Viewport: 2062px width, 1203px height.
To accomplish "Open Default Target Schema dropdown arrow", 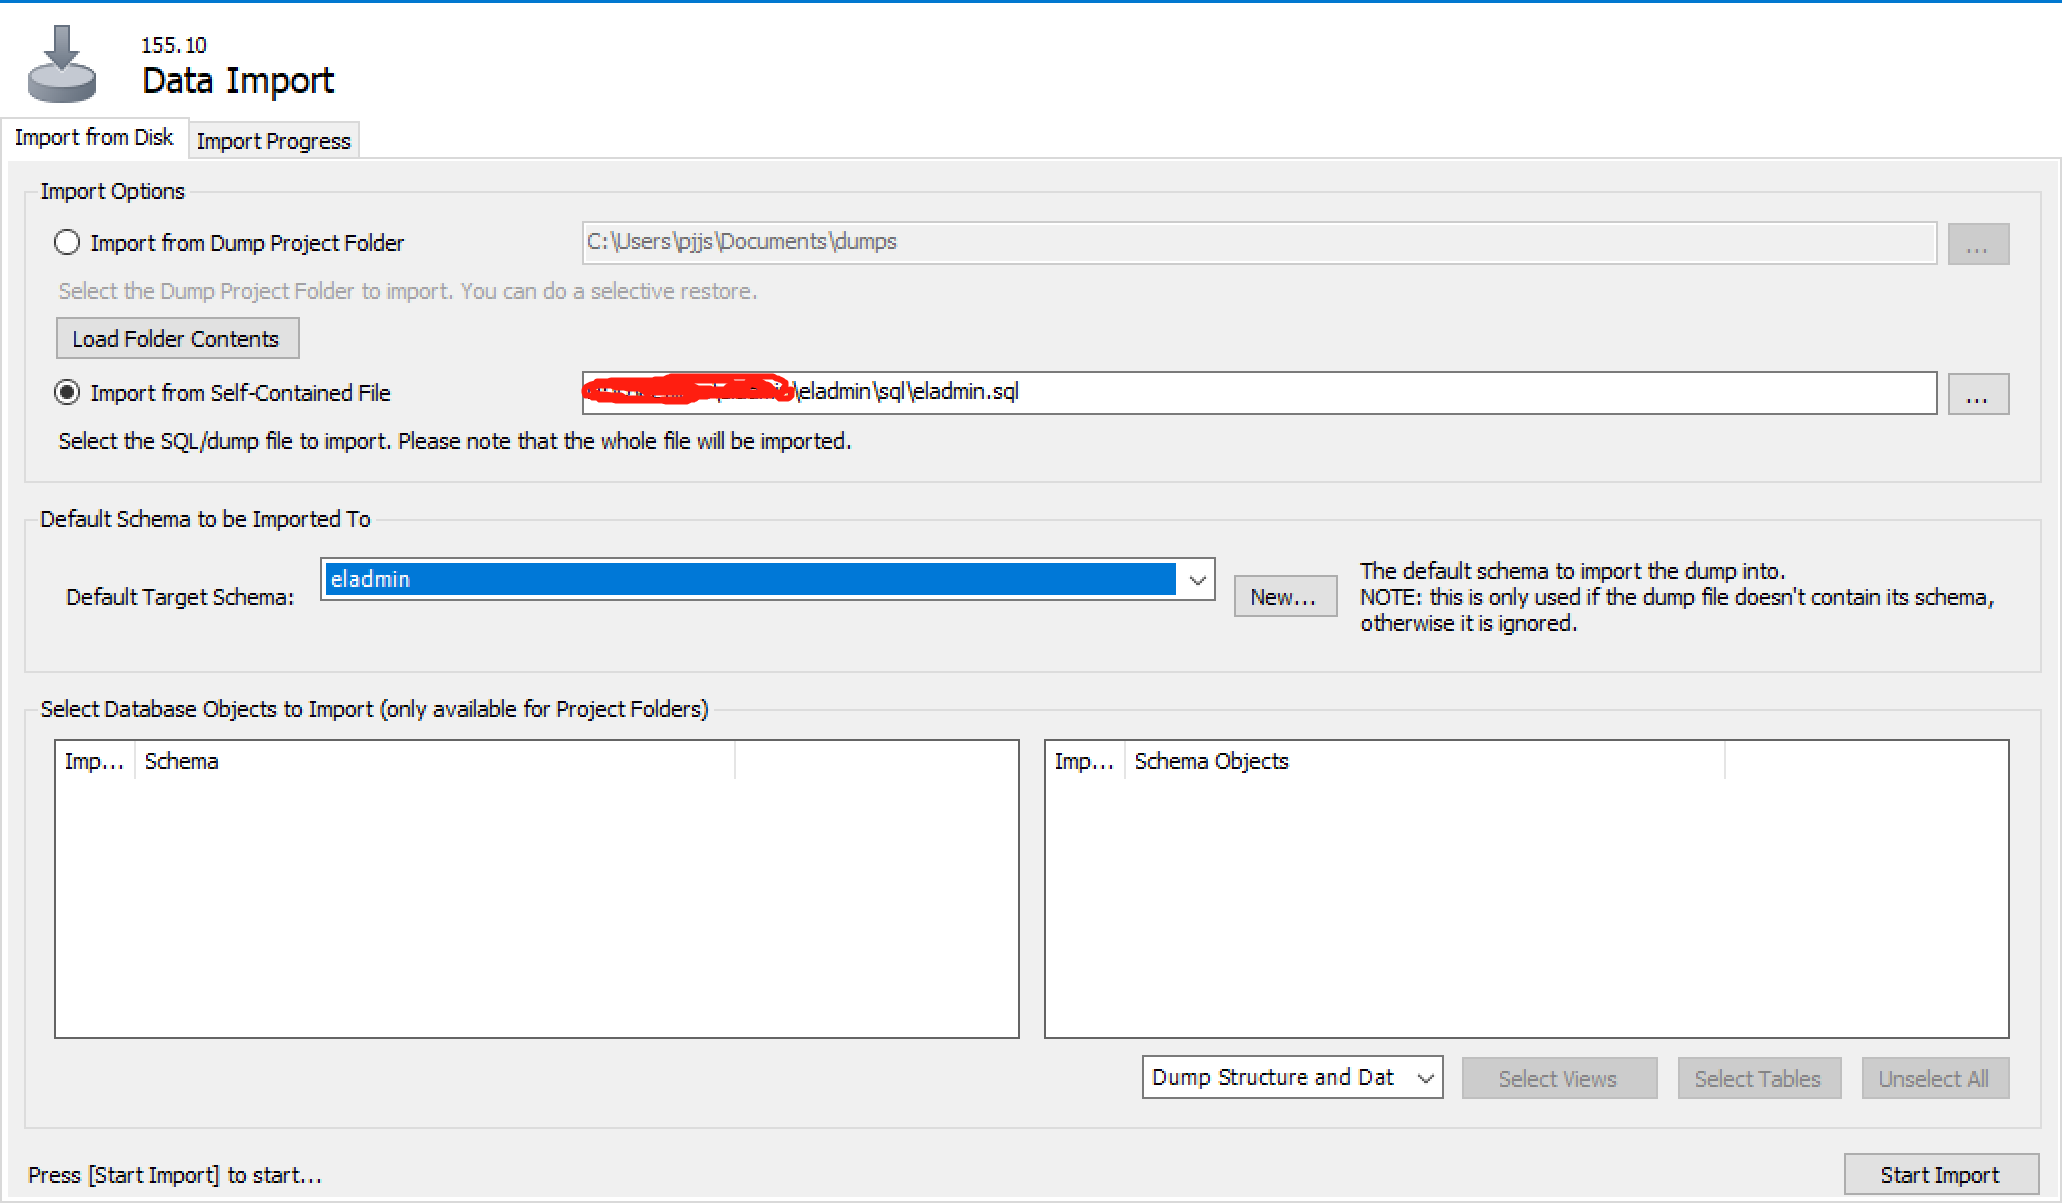I will (1197, 580).
